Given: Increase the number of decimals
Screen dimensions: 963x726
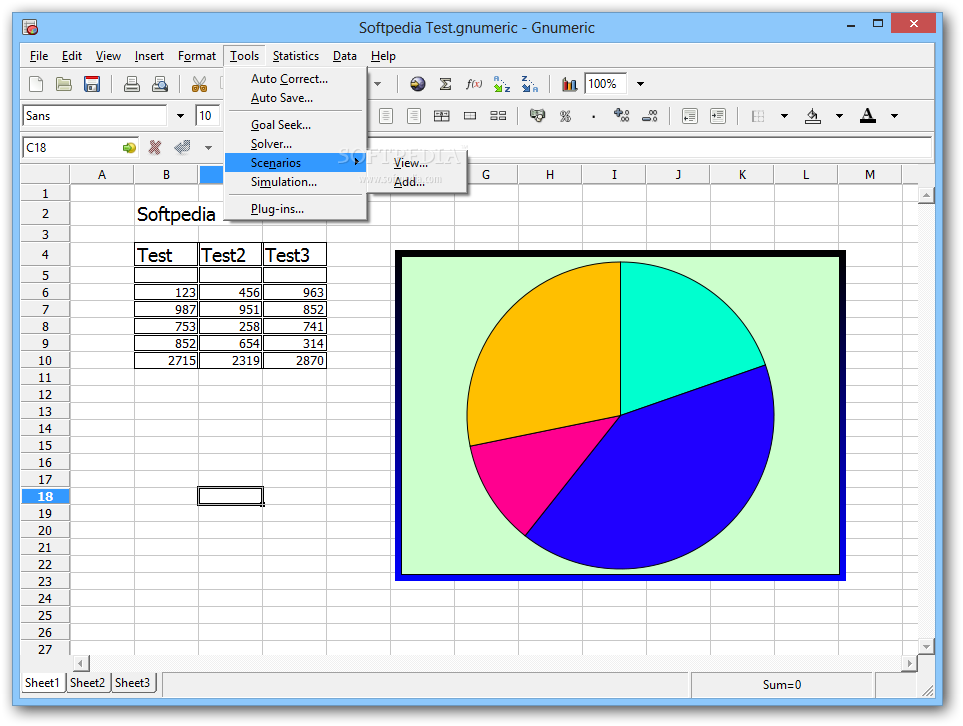Looking at the screenshot, I should coord(622,115).
